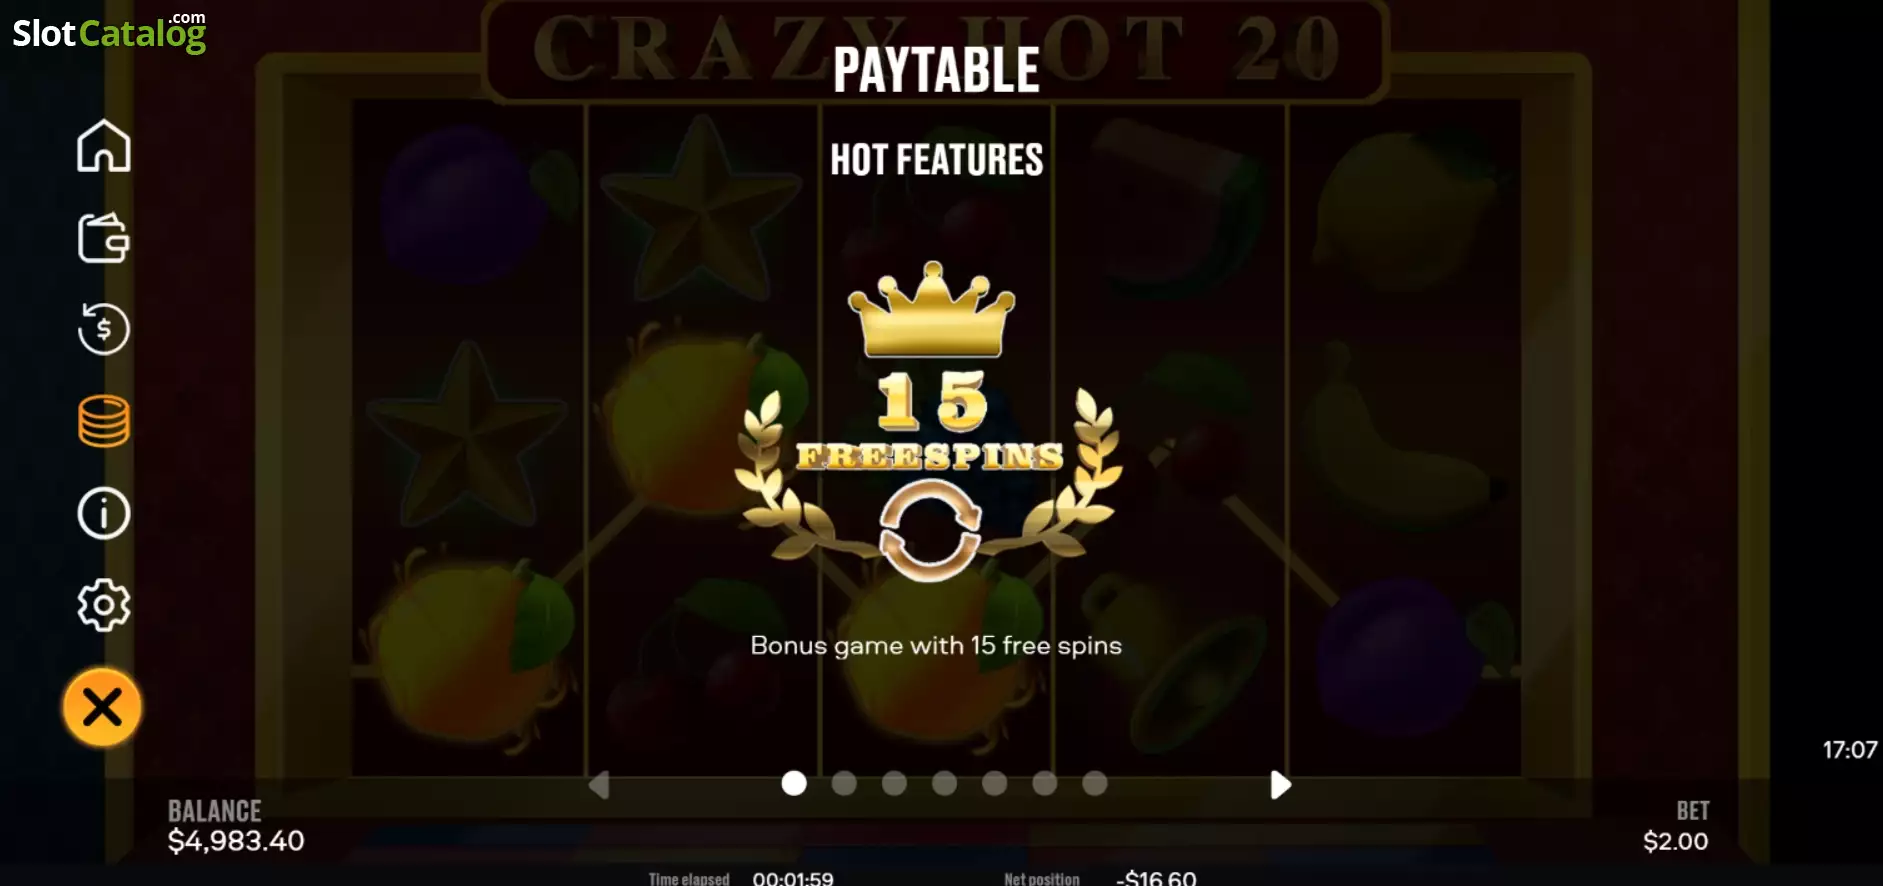The image size is (1883, 886).
Task: Open the home icon in sidebar
Action: tap(104, 146)
